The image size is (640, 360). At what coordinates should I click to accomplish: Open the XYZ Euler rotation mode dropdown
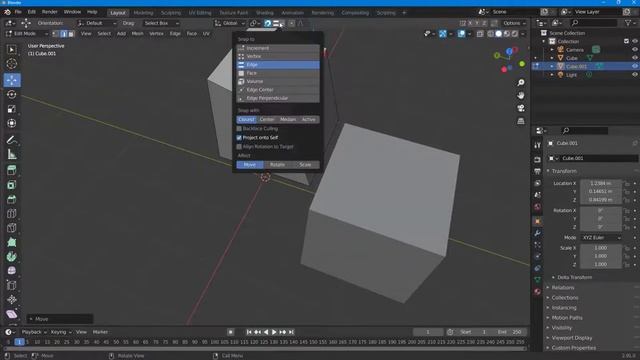click(601, 238)
